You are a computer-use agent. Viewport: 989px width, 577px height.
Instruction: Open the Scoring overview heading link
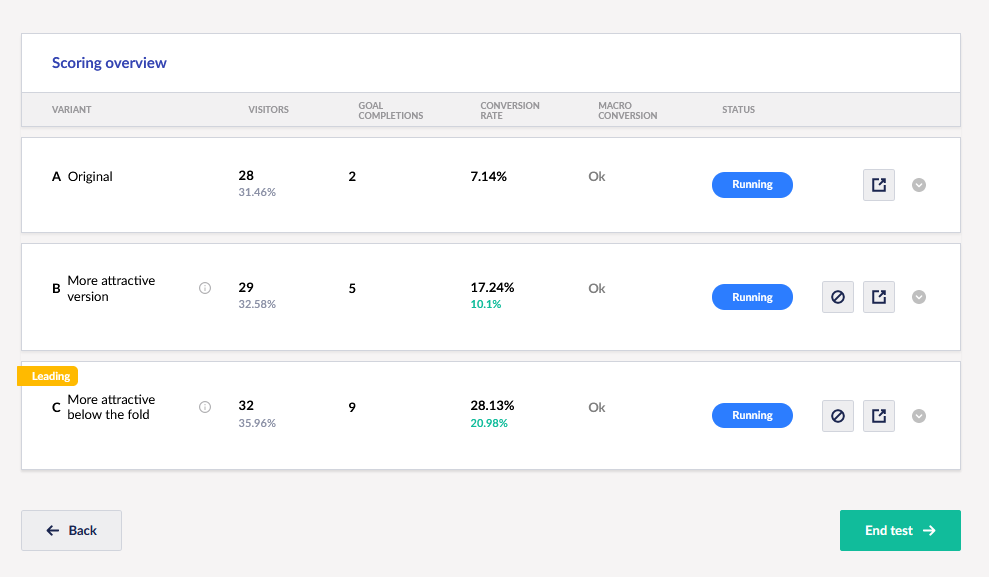click(109, 62)
